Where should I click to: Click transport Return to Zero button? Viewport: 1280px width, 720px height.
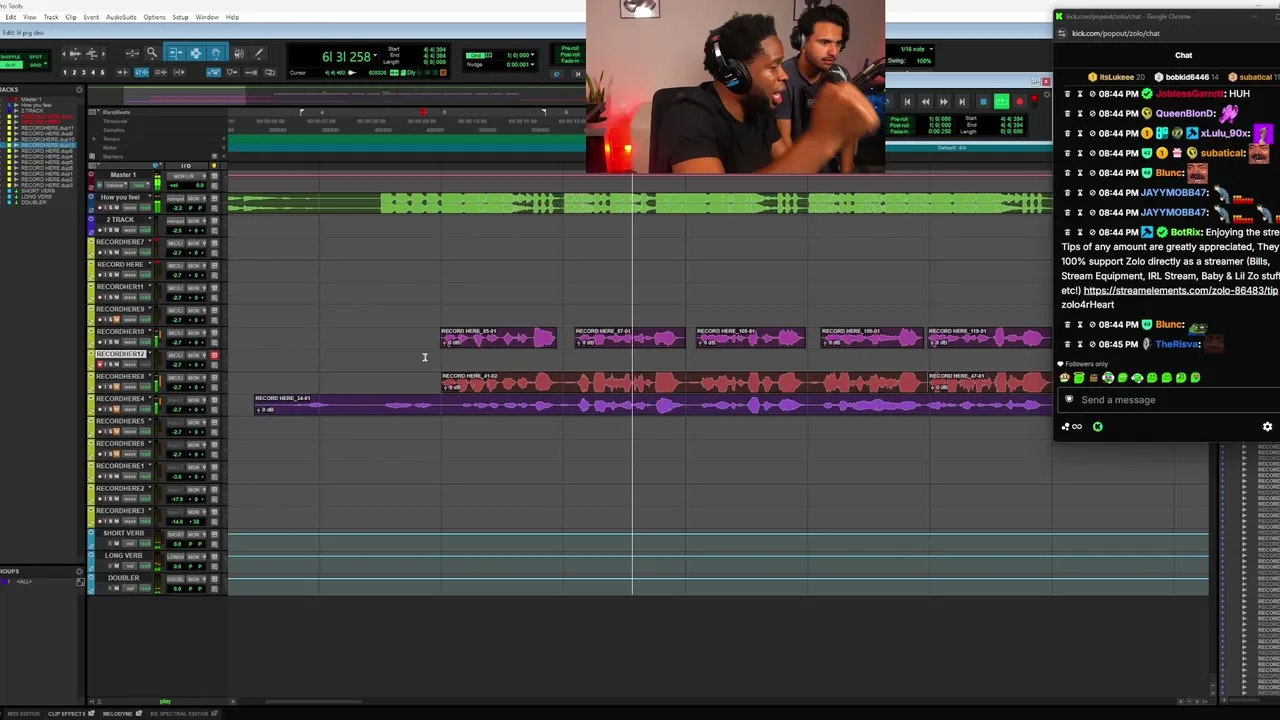(x=907, y=102)
